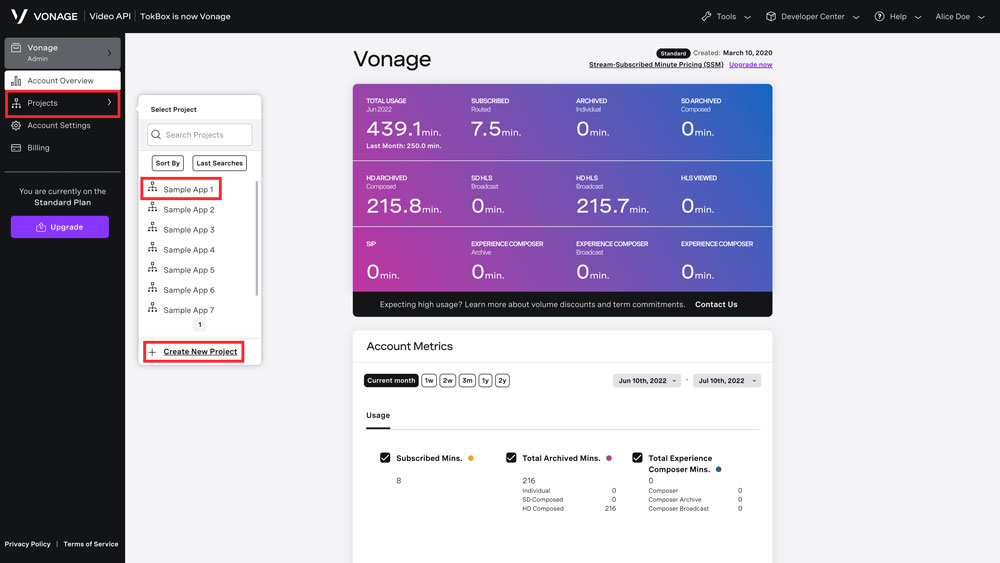This screenshot has height=563, width=1000.
Task: Select the Current month range
Action: [391, 381]
